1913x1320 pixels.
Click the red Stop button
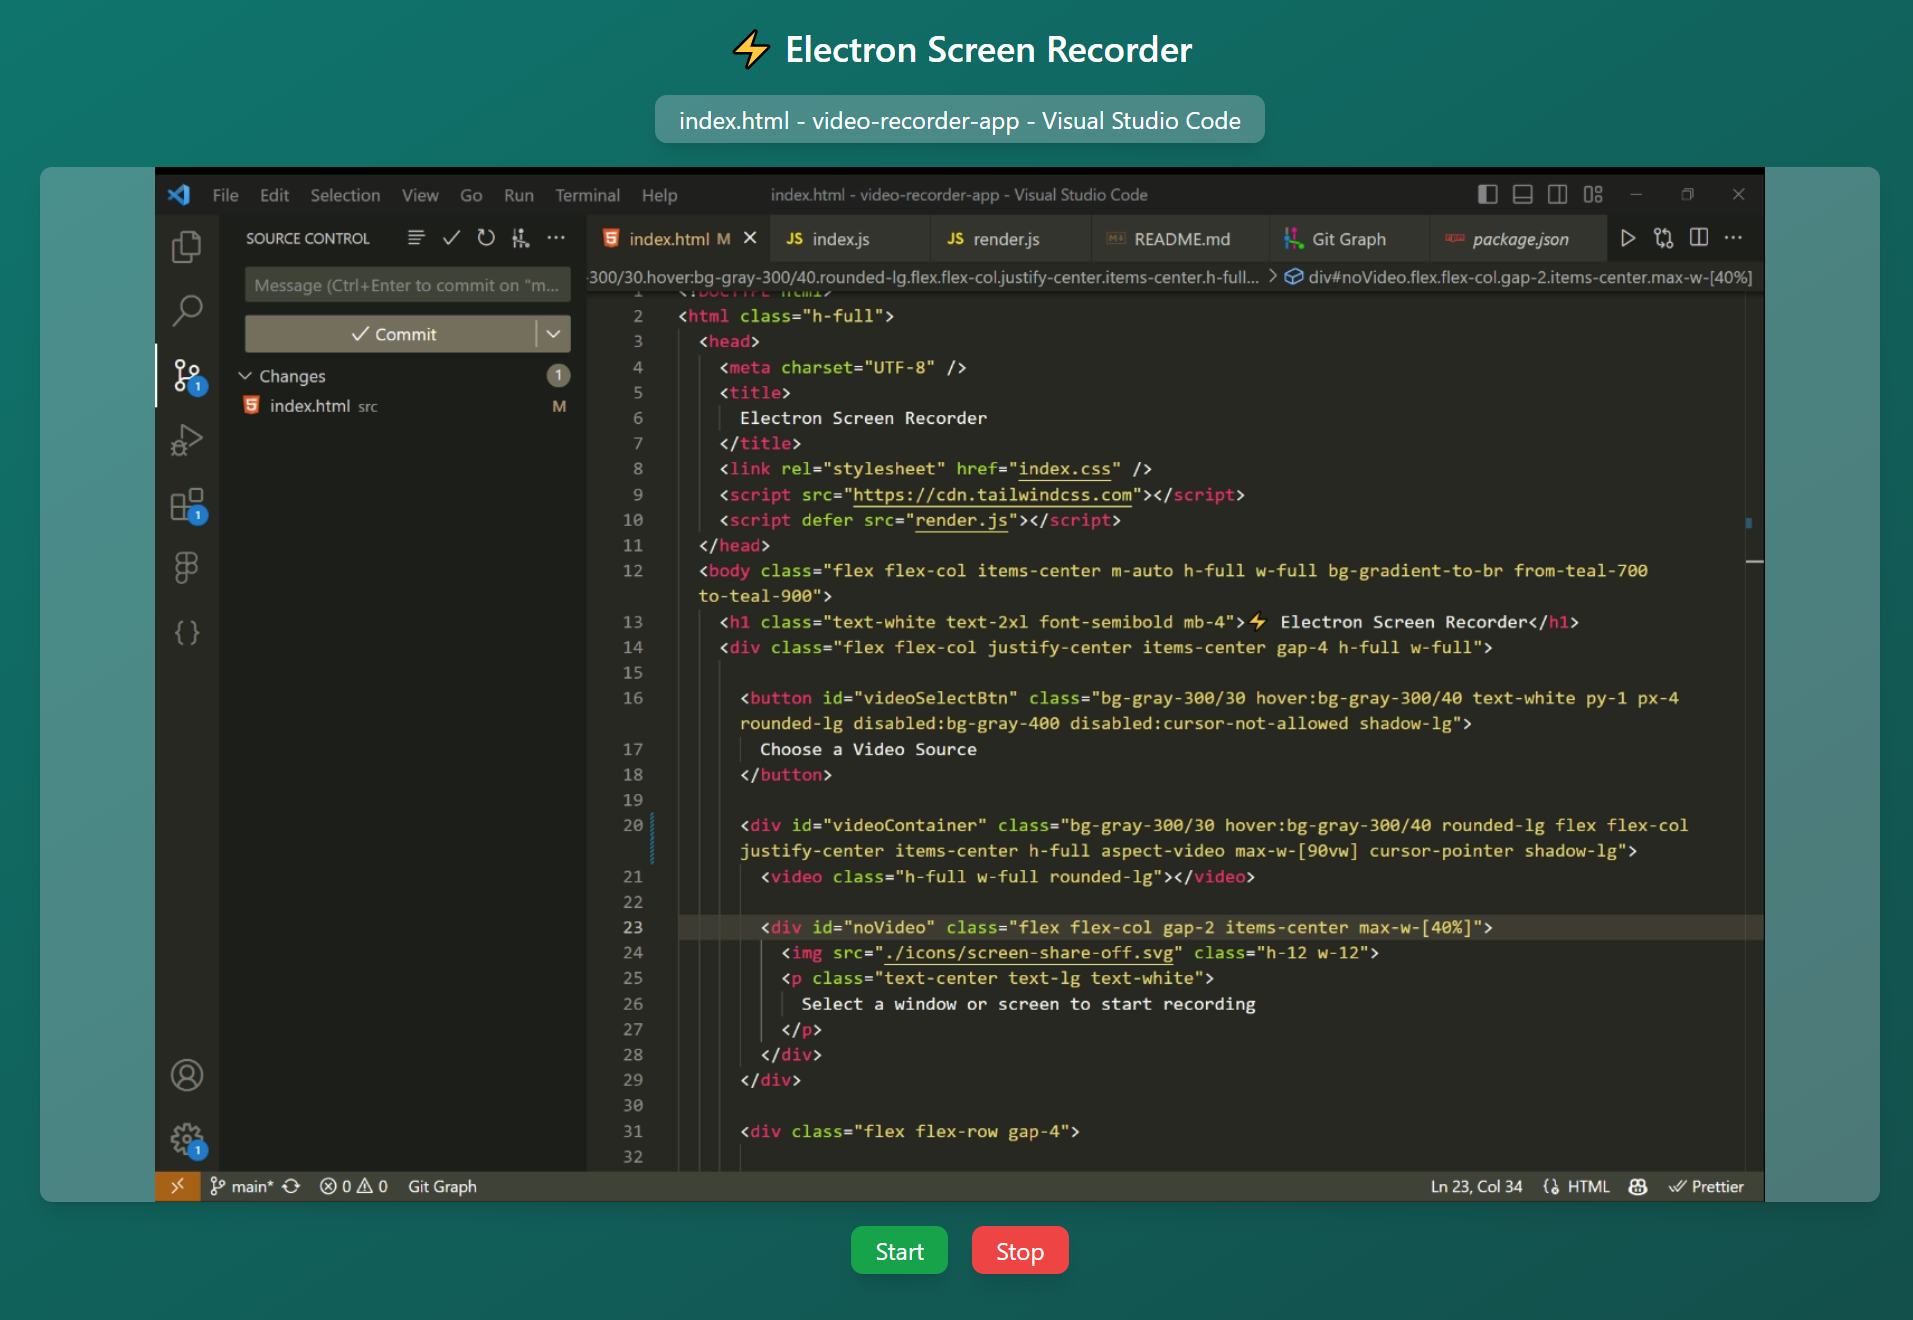1020,1251
